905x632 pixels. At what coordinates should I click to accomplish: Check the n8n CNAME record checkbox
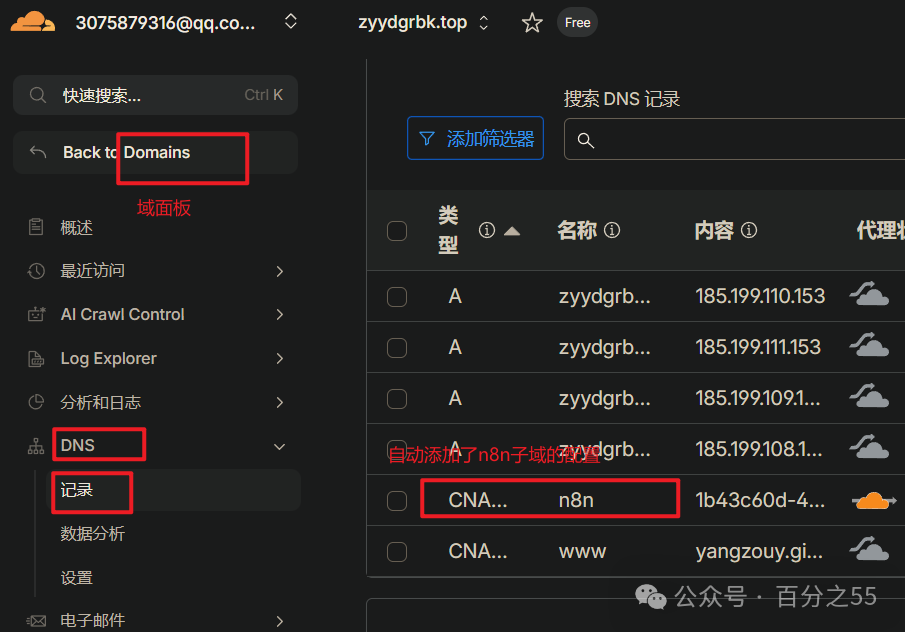397,500
